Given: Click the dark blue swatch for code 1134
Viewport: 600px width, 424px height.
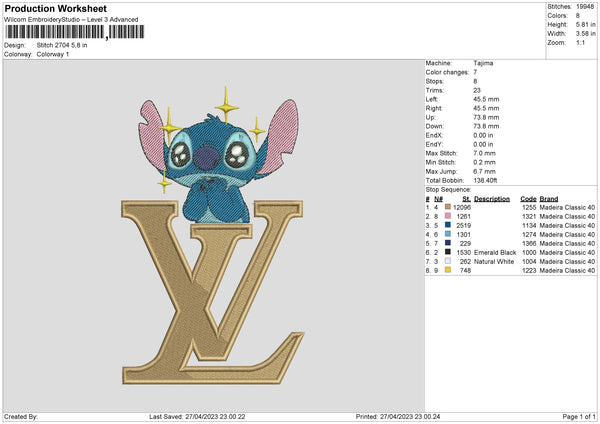Looking at the screenshot, I should [448, 225].
